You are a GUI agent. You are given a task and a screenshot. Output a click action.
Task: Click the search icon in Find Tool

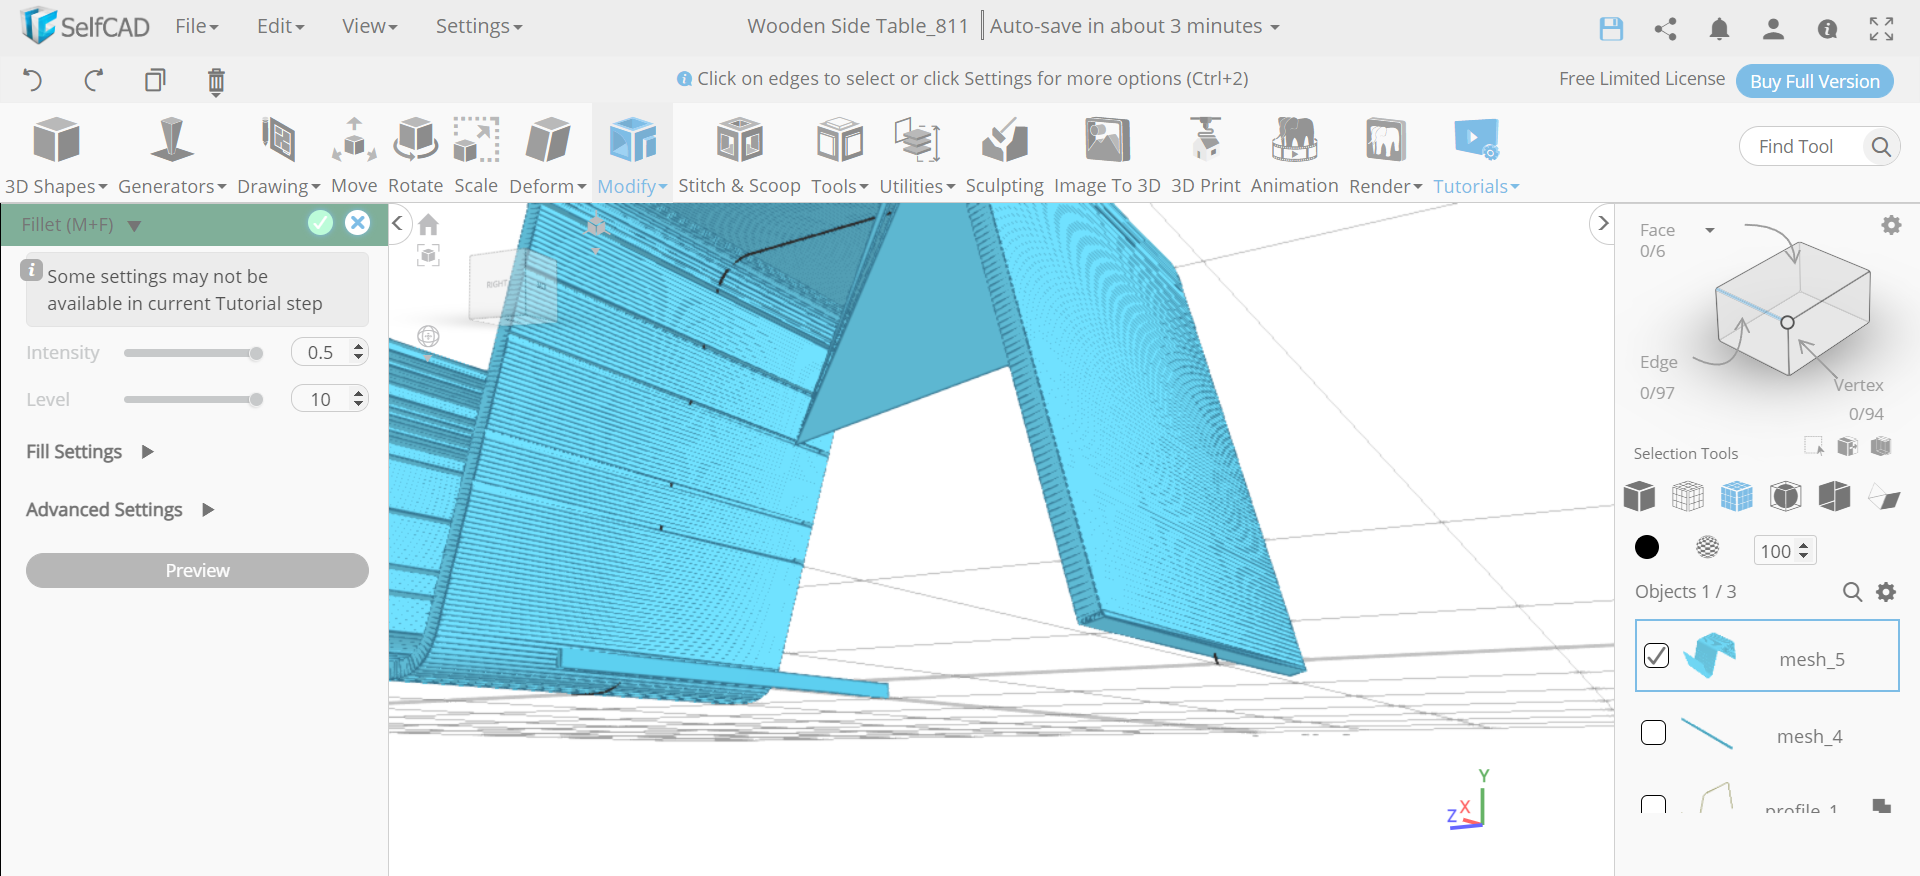pyautogui.click(x=1881, y=147)
